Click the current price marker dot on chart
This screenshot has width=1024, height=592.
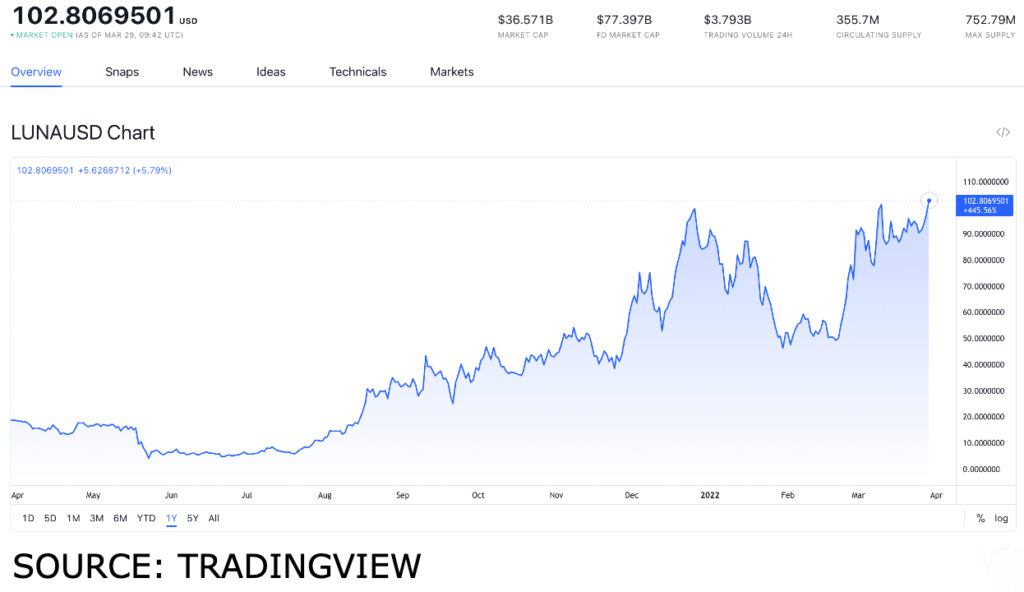(929, 201)
